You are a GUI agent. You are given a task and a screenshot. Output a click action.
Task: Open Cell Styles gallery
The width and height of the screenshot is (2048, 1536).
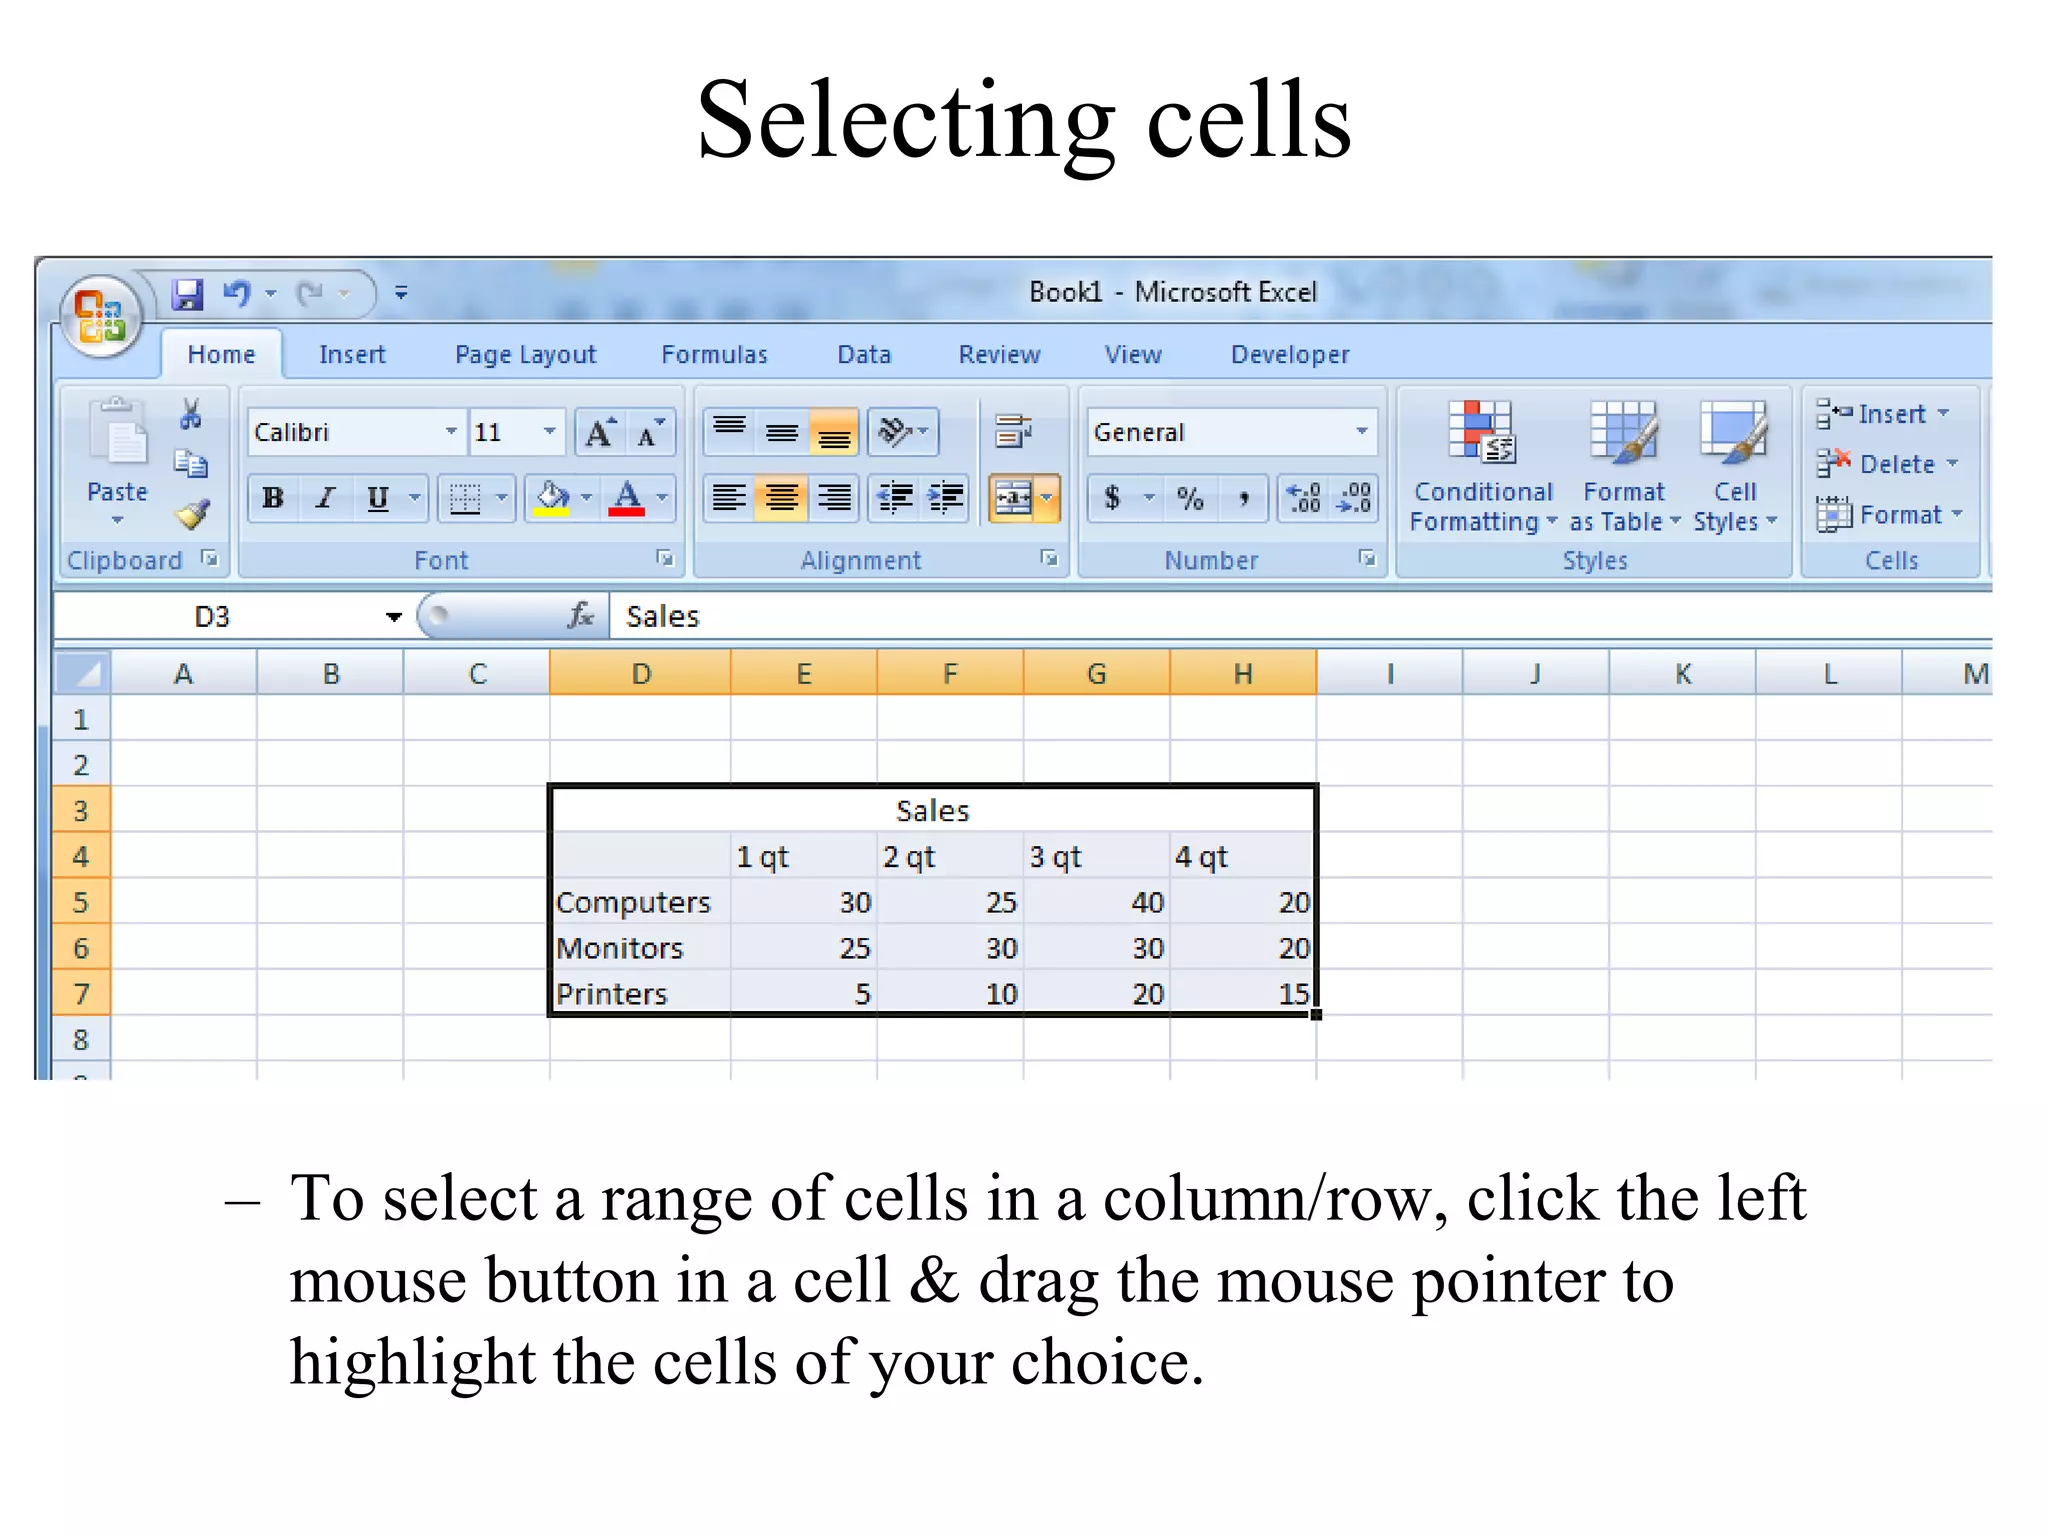pyautogui.click(x=1735, y=466)
